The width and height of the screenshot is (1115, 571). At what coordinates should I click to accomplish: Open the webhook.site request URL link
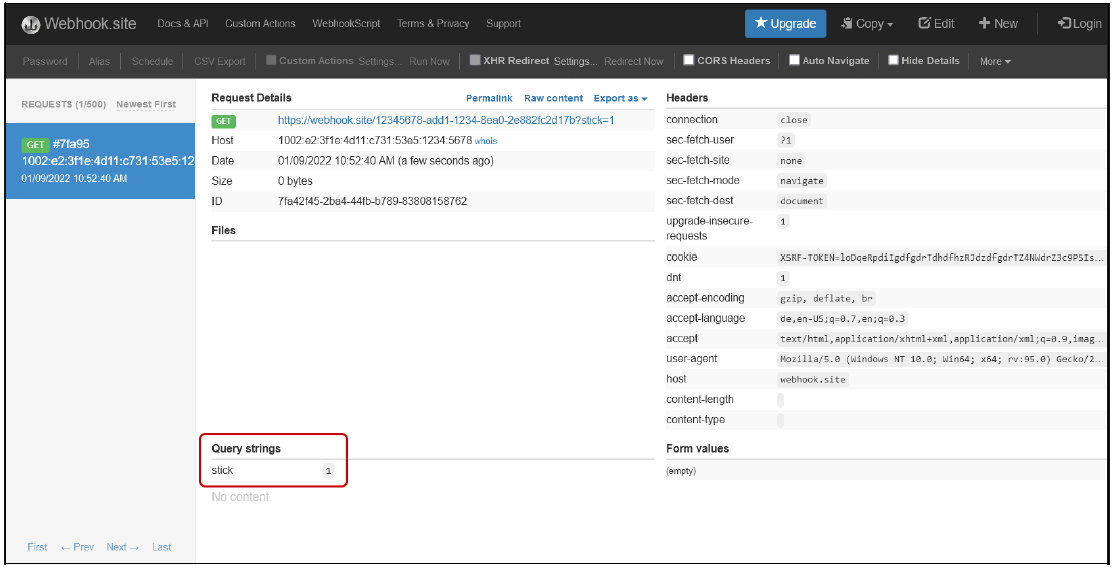(446, 120)
